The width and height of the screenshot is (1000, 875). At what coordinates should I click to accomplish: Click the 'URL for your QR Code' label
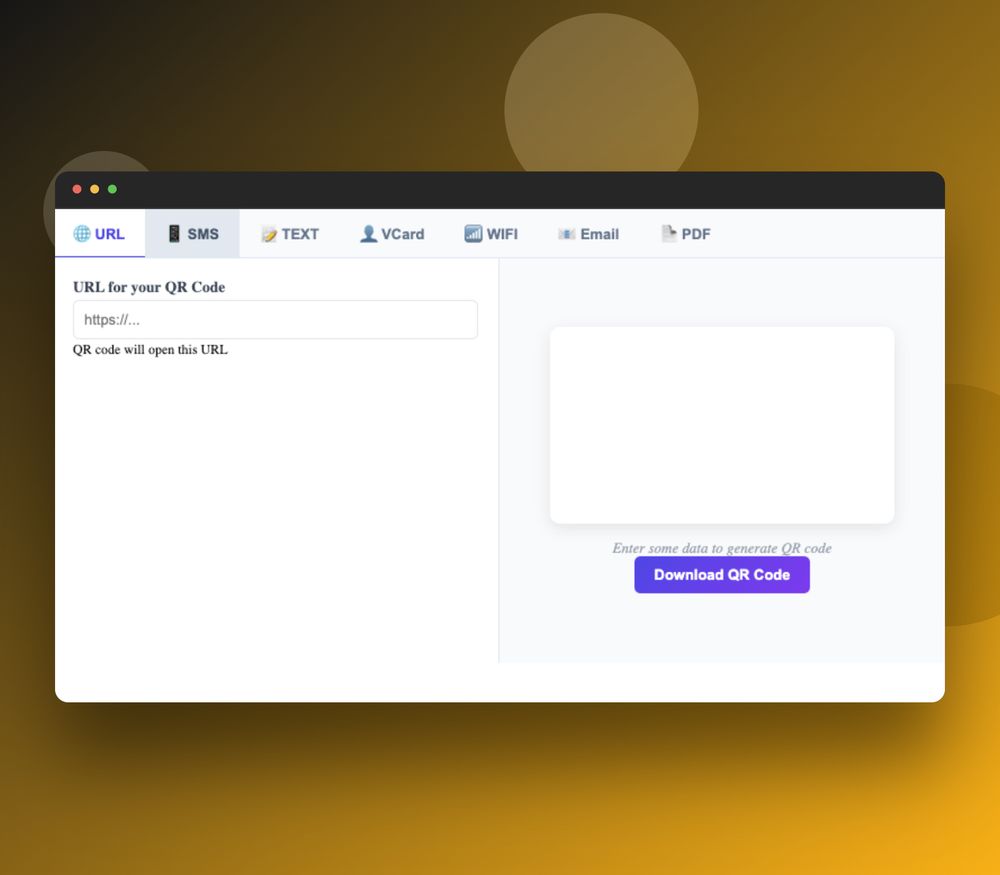(149, 287)
